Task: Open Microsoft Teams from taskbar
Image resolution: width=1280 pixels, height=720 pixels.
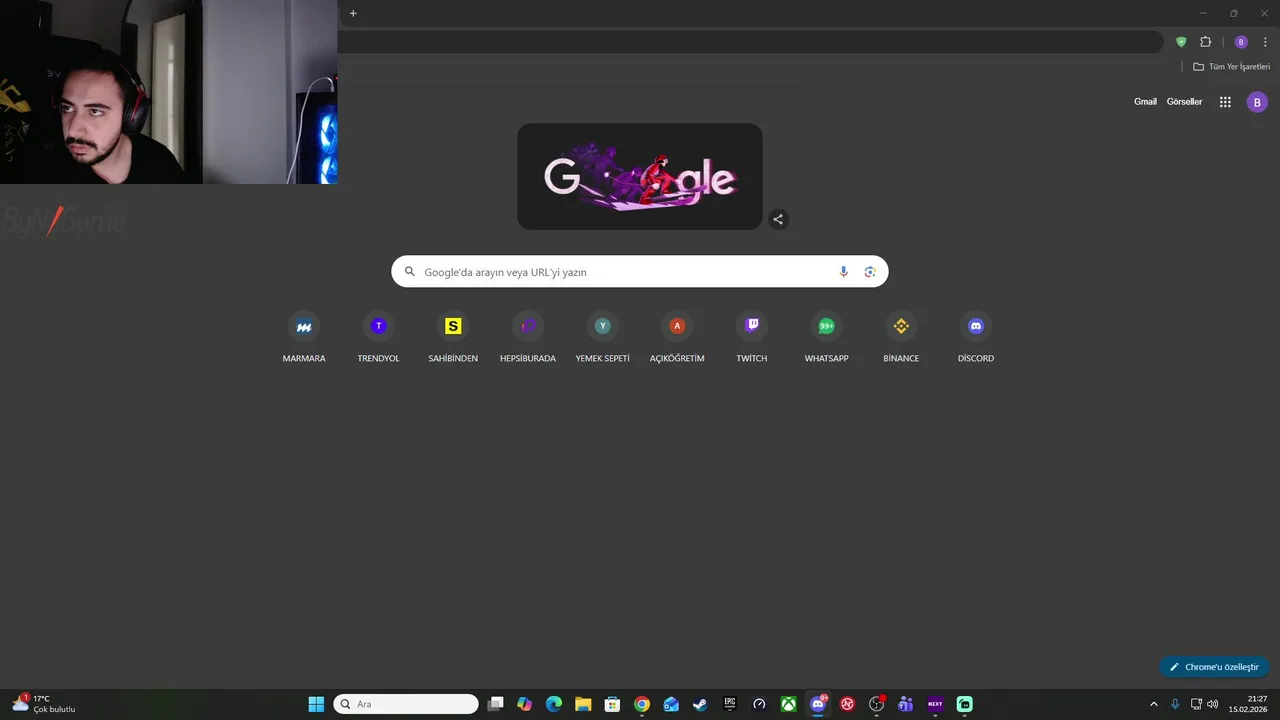Action: coord(906,704)
